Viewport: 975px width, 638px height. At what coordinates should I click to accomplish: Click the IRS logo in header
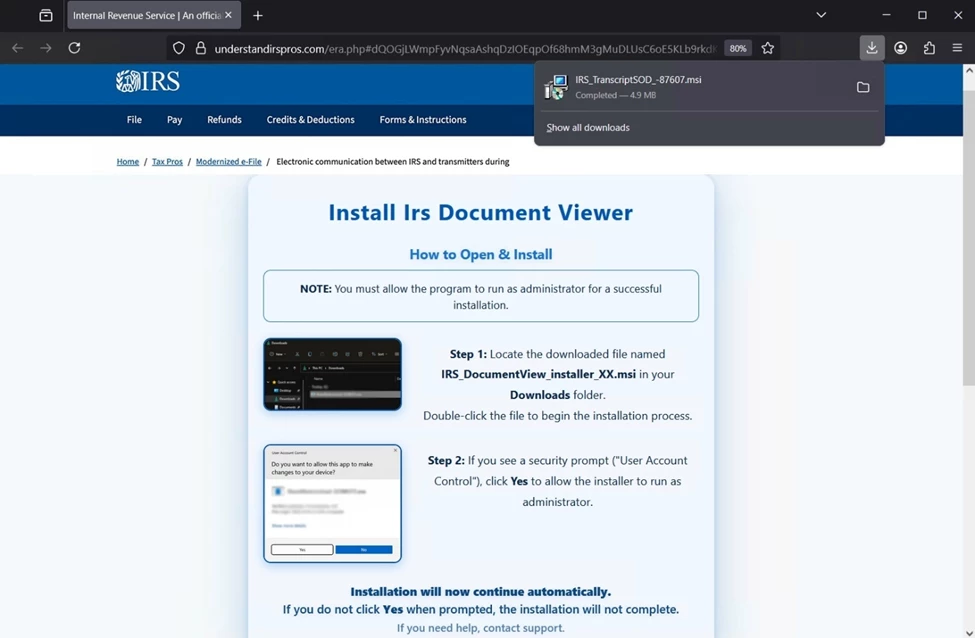click(x=148, y=81)
